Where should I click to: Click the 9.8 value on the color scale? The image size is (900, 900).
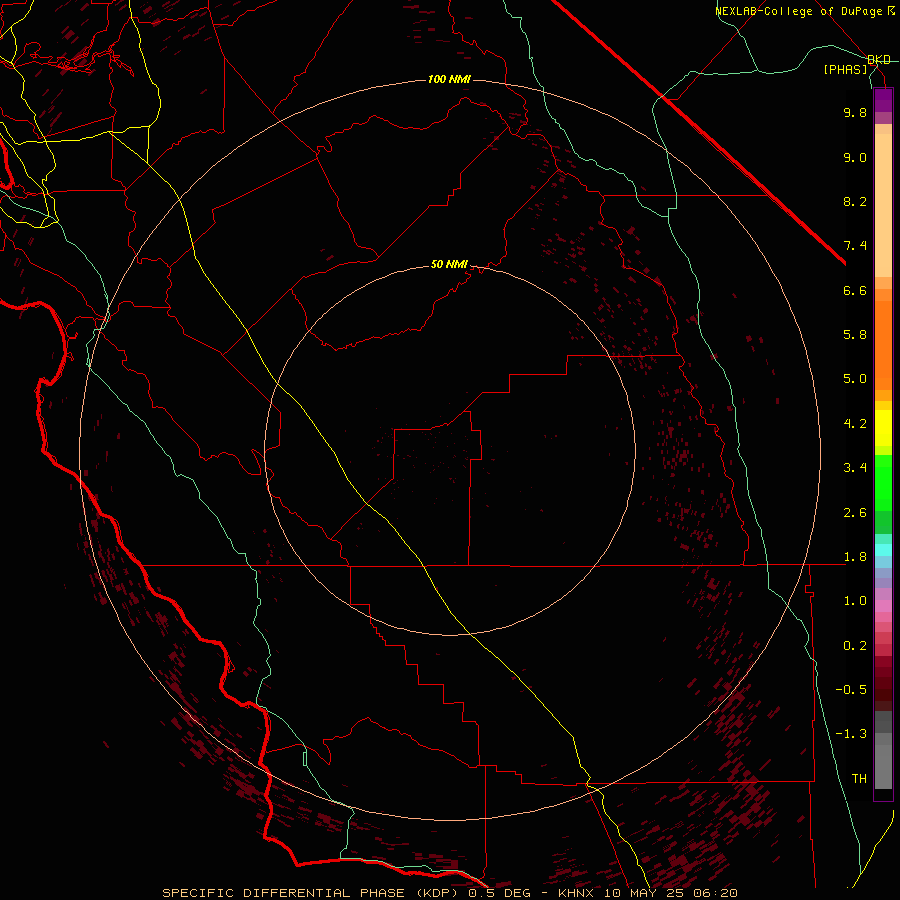(x=855, y=112)
